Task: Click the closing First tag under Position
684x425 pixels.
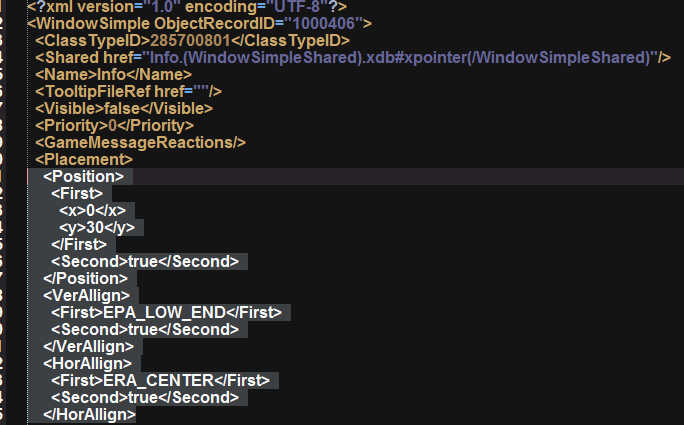Action: coord(79,244)
